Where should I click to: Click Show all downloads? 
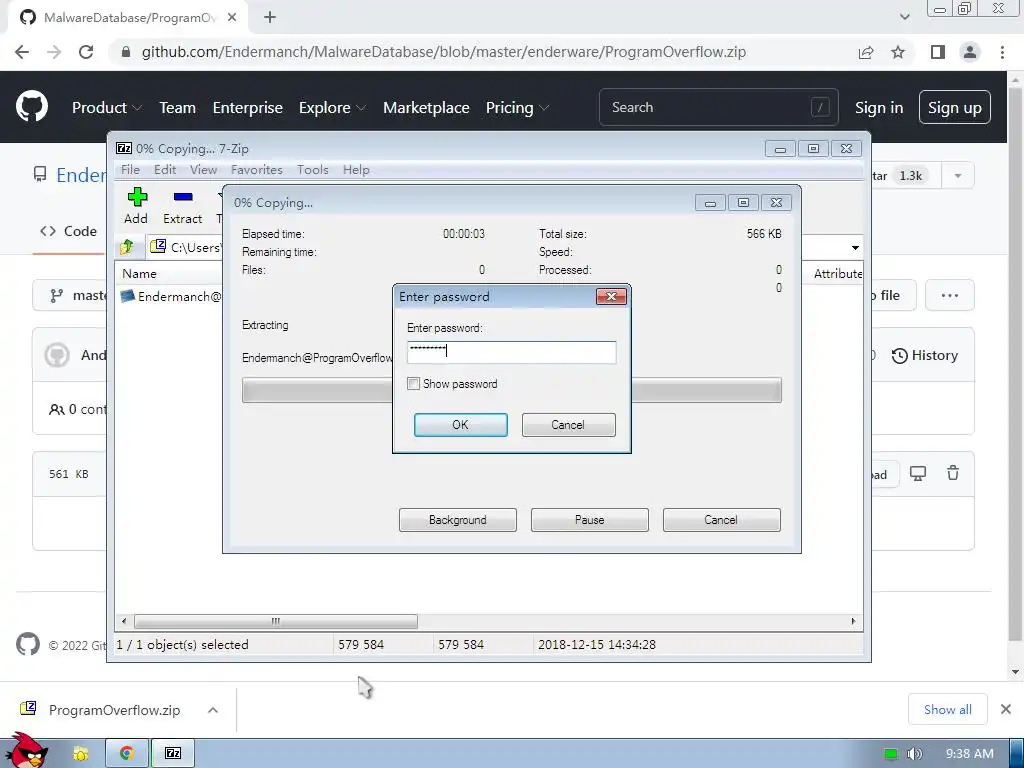[948, 709]
